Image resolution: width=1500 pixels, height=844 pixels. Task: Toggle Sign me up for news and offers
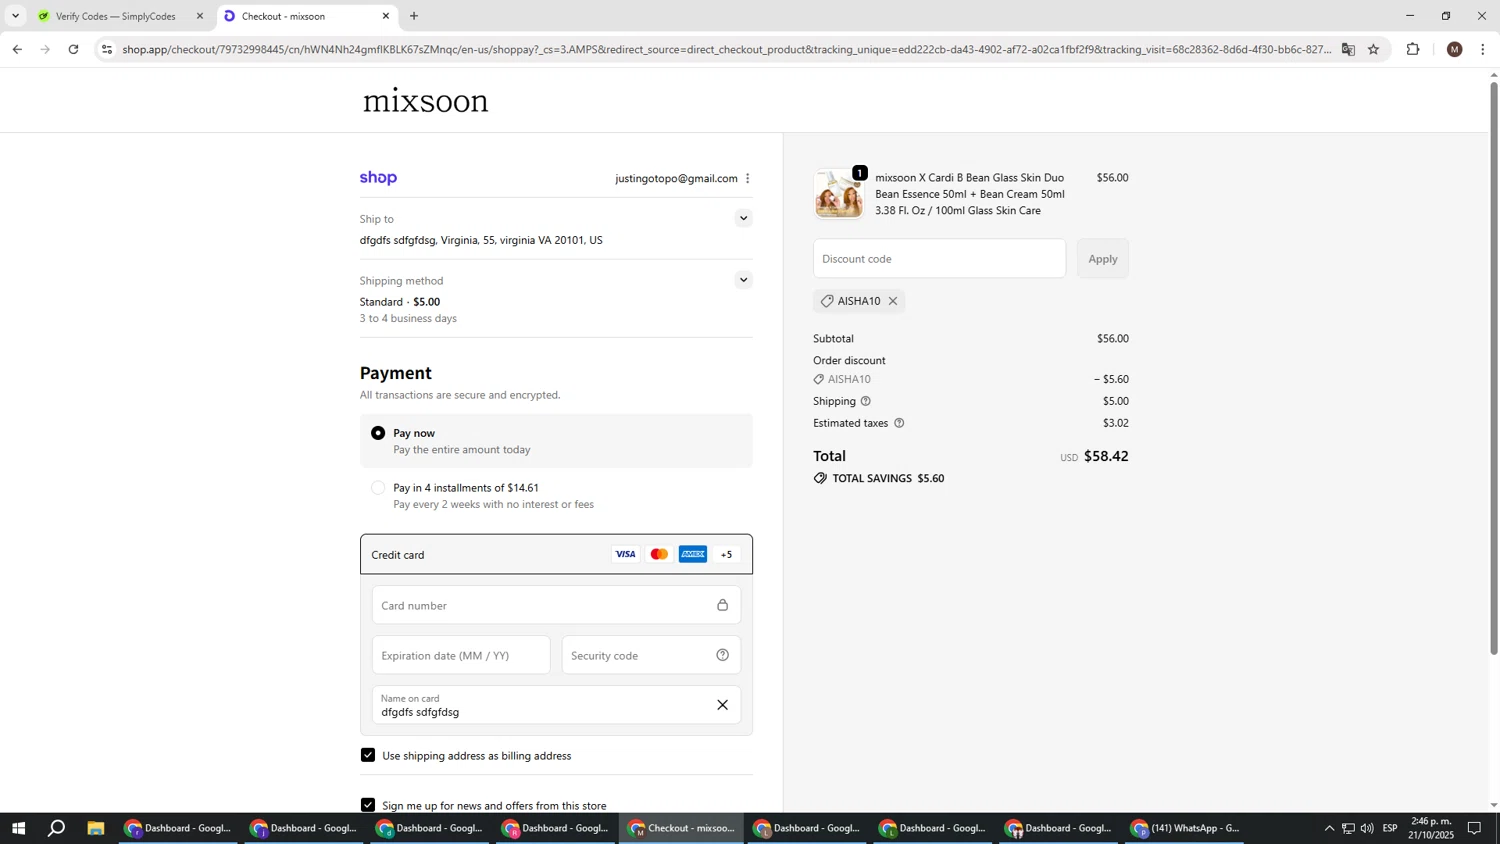click(x=368, y=805)
